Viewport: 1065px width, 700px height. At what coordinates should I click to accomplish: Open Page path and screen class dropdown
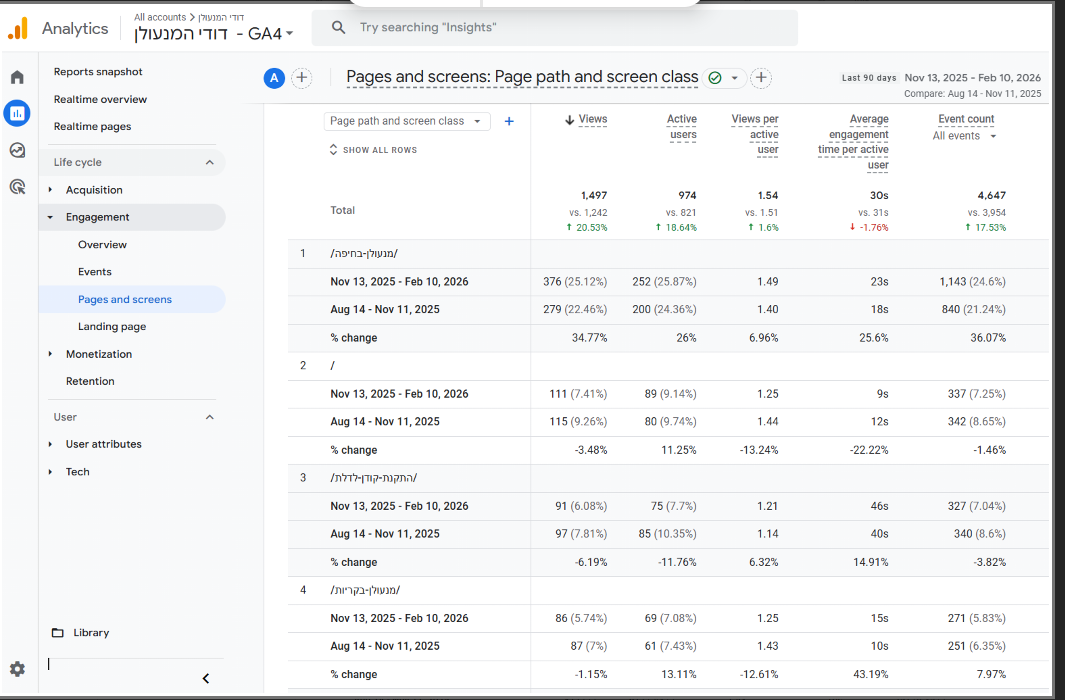pyautogui.click(x=406, y=121)
